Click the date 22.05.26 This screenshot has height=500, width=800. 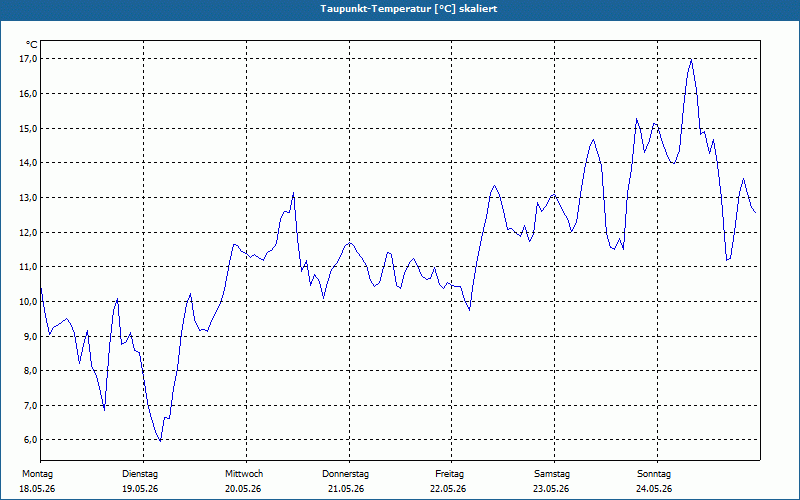point(448,489)
